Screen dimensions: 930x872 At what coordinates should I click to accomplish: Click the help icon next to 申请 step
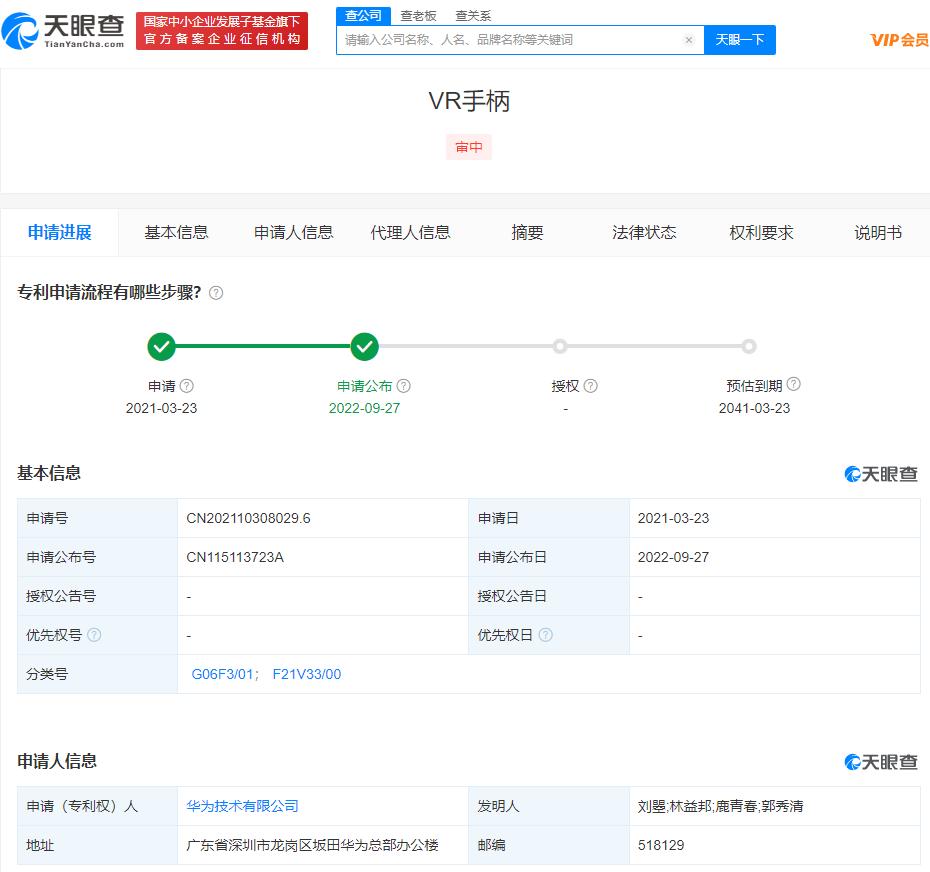tap(186, 386)
